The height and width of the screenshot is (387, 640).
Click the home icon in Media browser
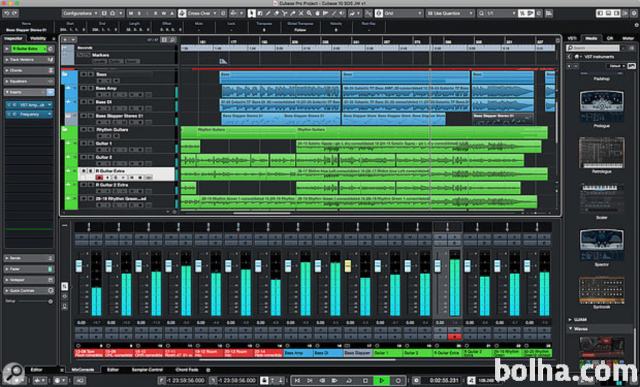[576, 57]
